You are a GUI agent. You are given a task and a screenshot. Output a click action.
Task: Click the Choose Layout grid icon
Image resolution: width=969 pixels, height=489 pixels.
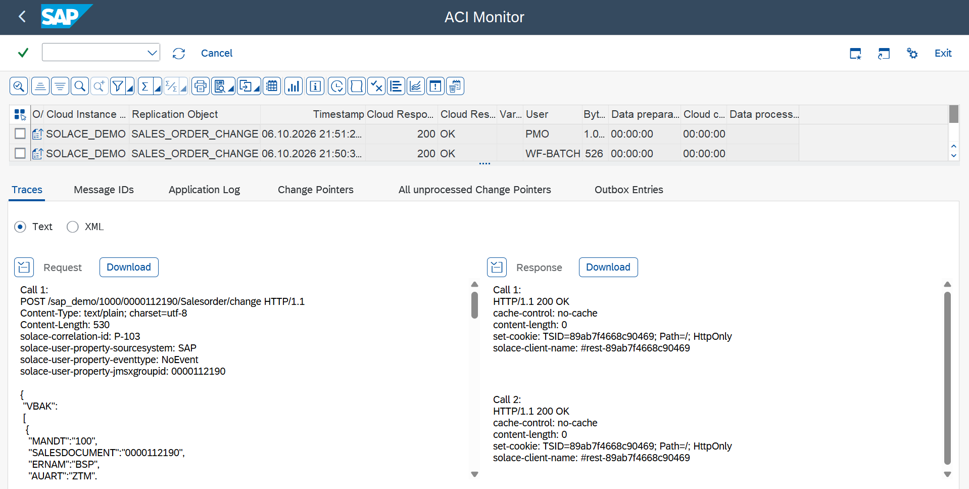pos(271,87)
